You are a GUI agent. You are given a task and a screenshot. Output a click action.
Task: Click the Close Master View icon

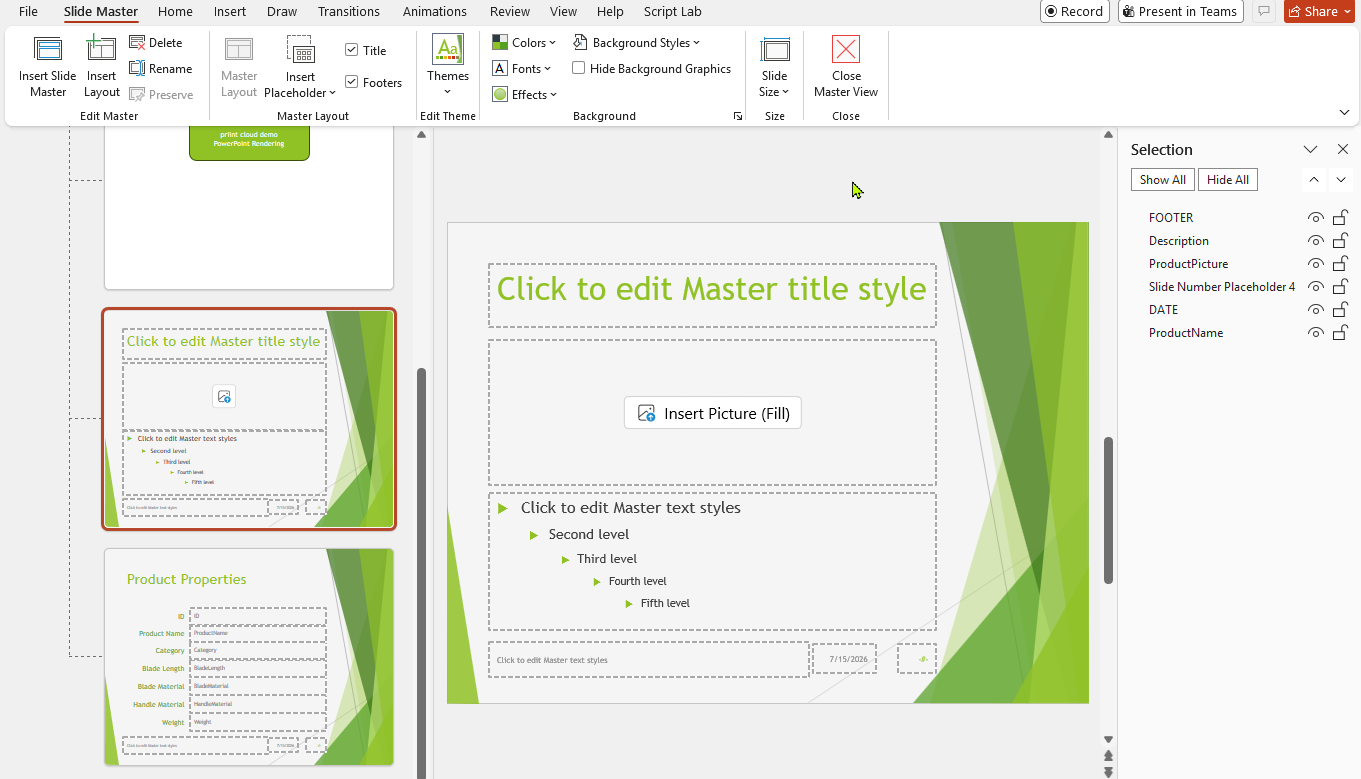(846, 50)
